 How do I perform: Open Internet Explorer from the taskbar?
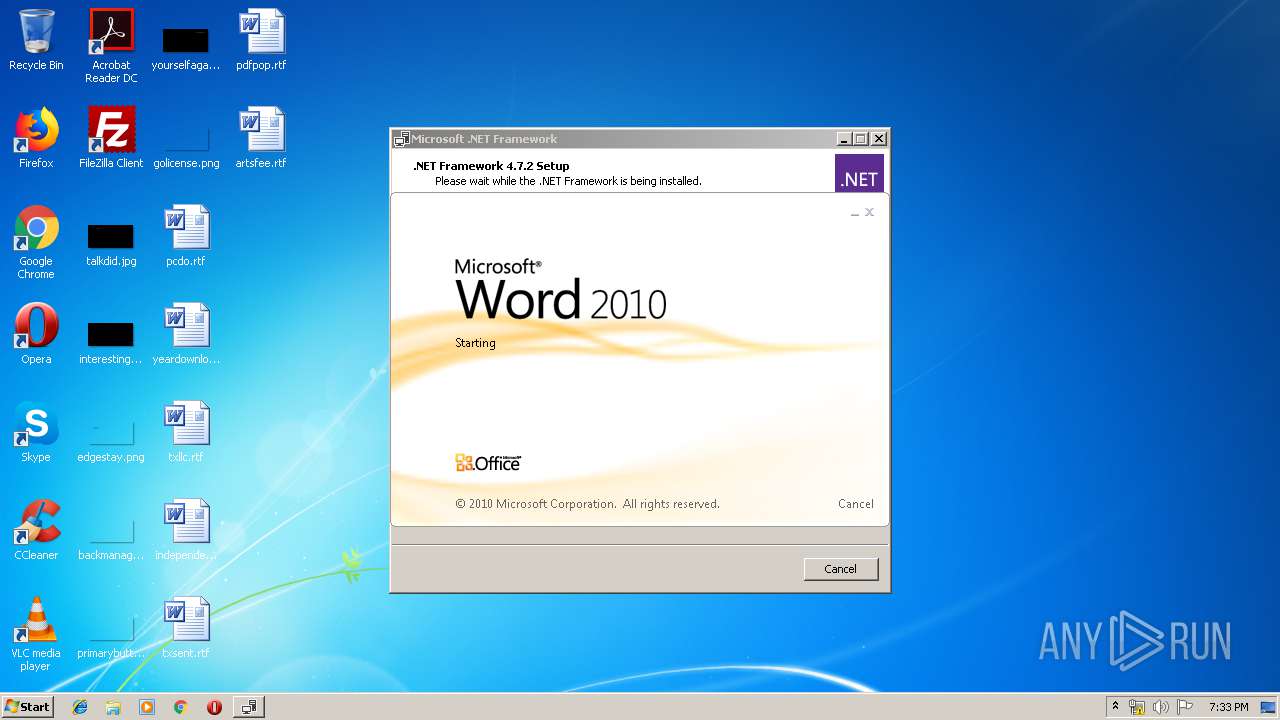(80, 707)
